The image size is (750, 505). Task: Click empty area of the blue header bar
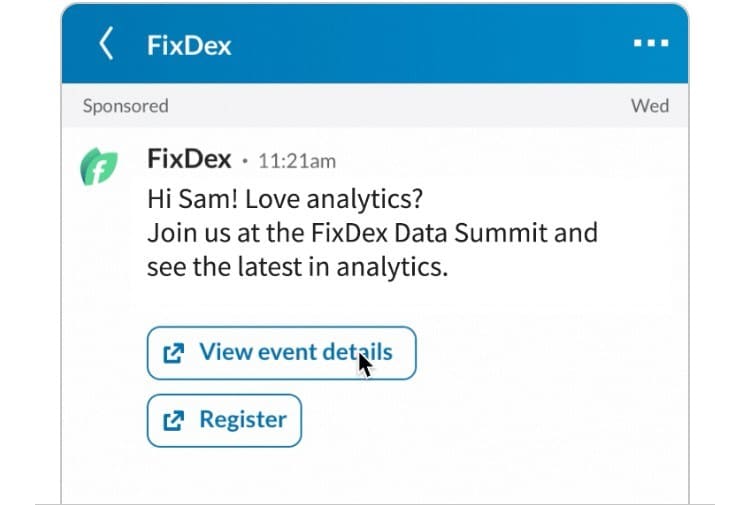click(x=430, y=44)
